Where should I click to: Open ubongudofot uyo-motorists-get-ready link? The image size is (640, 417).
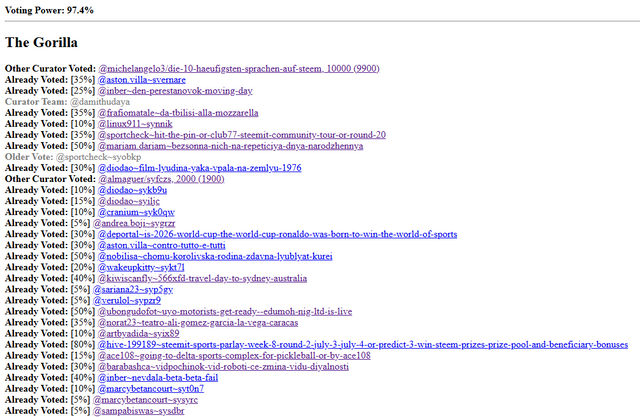click(225, 311)
